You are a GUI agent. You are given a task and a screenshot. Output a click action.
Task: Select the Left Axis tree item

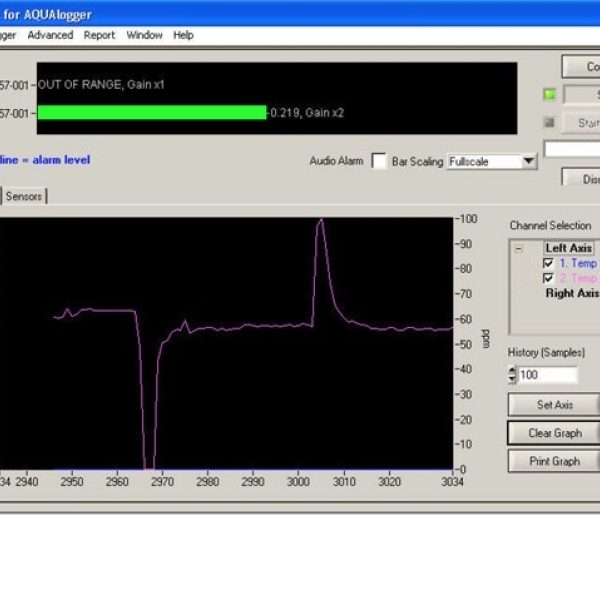[x=568, y=248]
